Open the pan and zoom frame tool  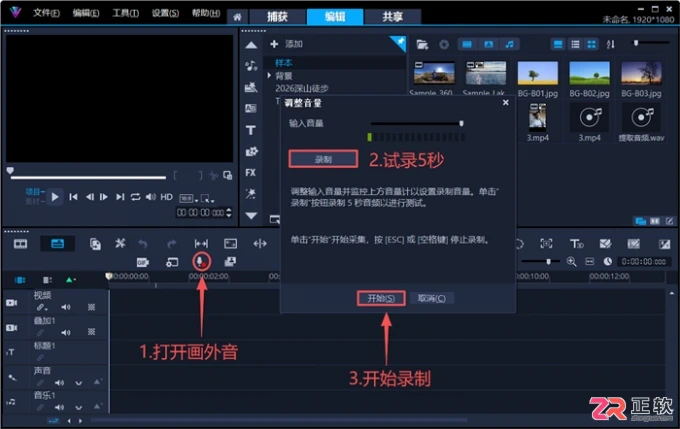coord(230,244)
